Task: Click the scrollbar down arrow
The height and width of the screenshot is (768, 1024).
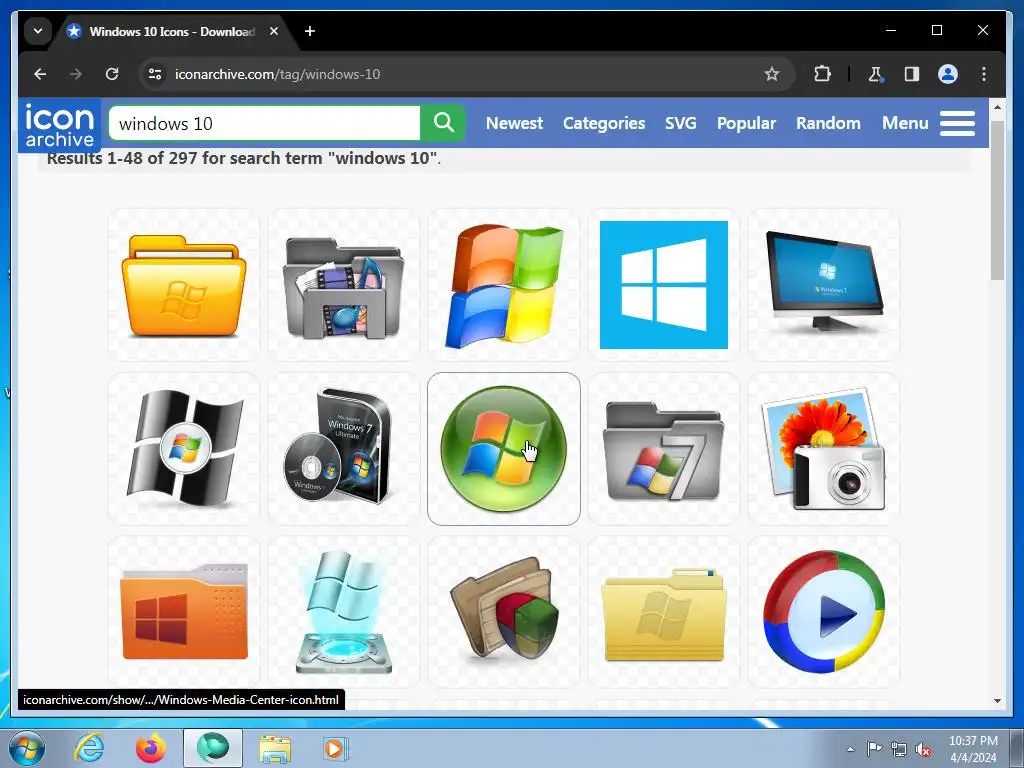Action: [x=997, y=701]
